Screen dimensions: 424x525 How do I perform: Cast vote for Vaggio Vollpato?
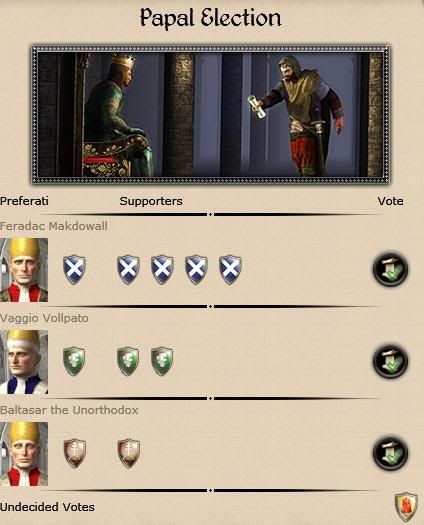pyautogui.click(x=390, y=361)
